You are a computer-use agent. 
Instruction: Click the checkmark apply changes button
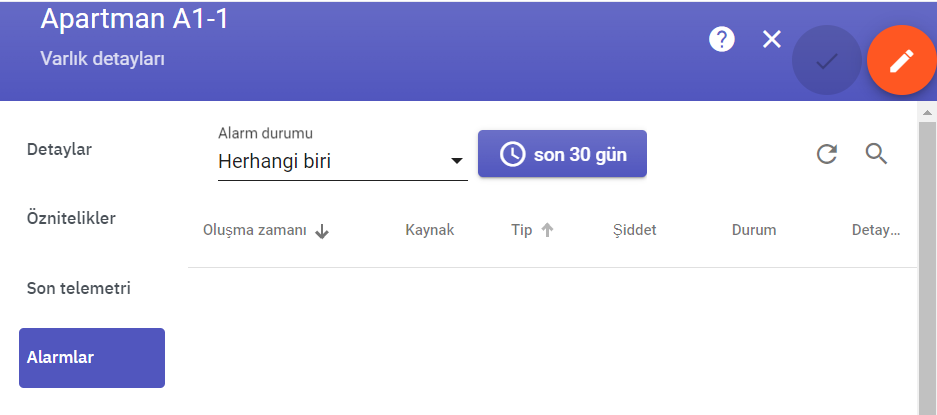[x=827, y=60]
